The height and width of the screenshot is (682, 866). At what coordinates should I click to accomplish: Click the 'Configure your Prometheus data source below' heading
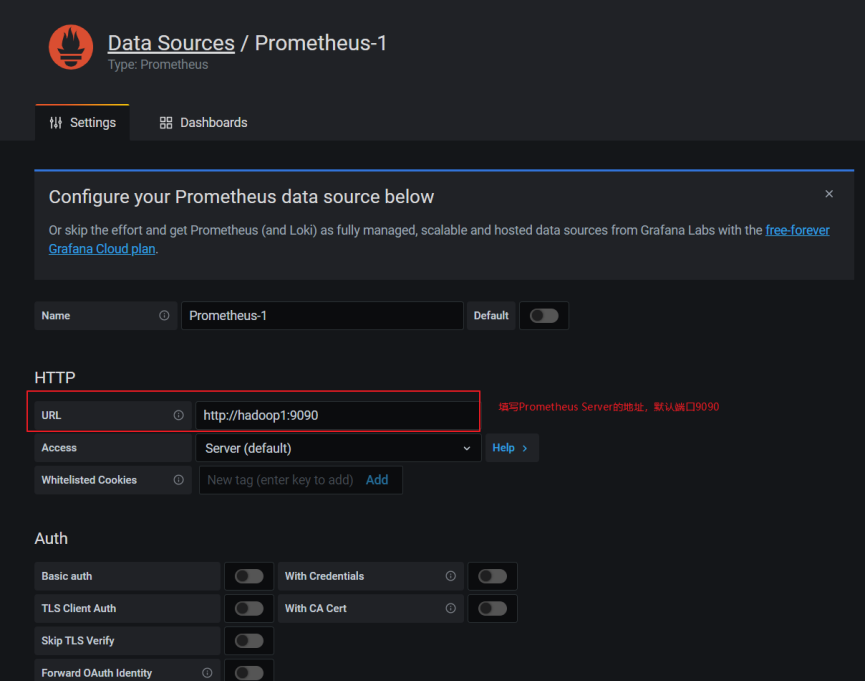click(x=241, y=197)
